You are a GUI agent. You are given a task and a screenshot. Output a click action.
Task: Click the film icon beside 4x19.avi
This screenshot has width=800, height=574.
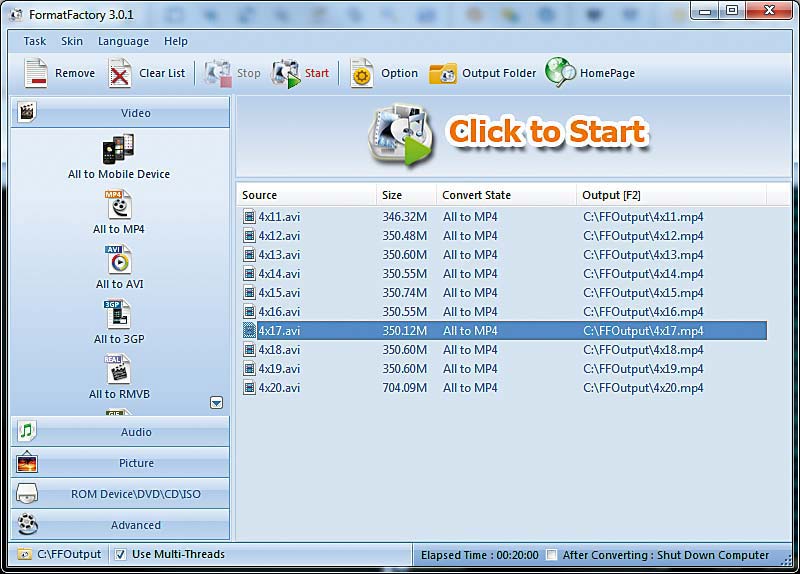249,368
